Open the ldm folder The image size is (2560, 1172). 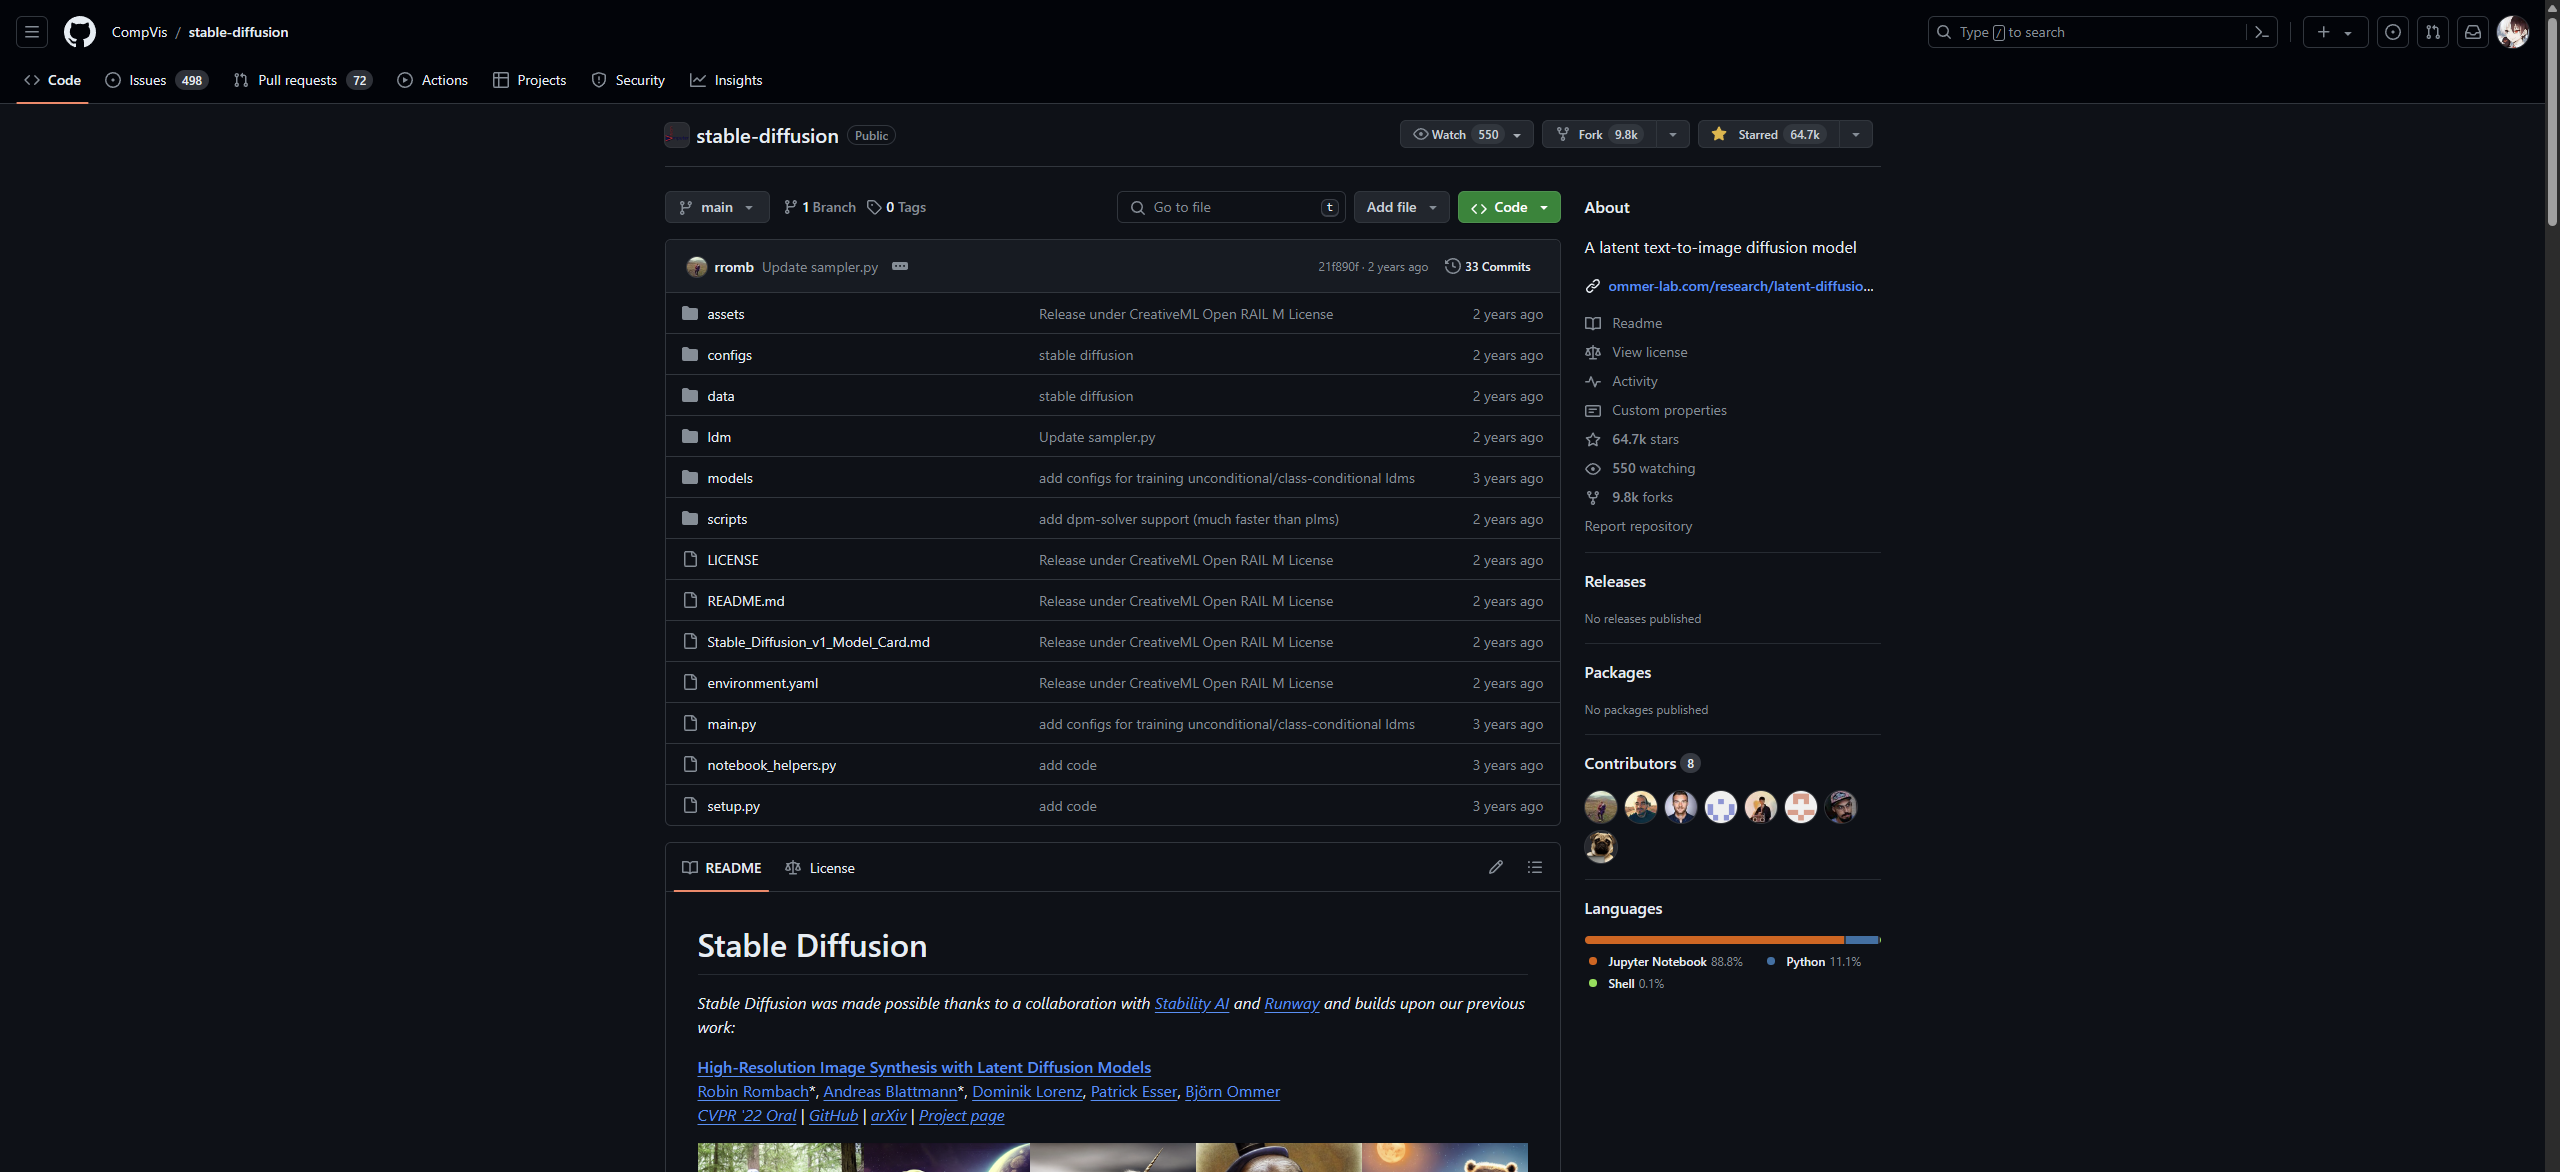pyautogui.click(x=718, y=437)
